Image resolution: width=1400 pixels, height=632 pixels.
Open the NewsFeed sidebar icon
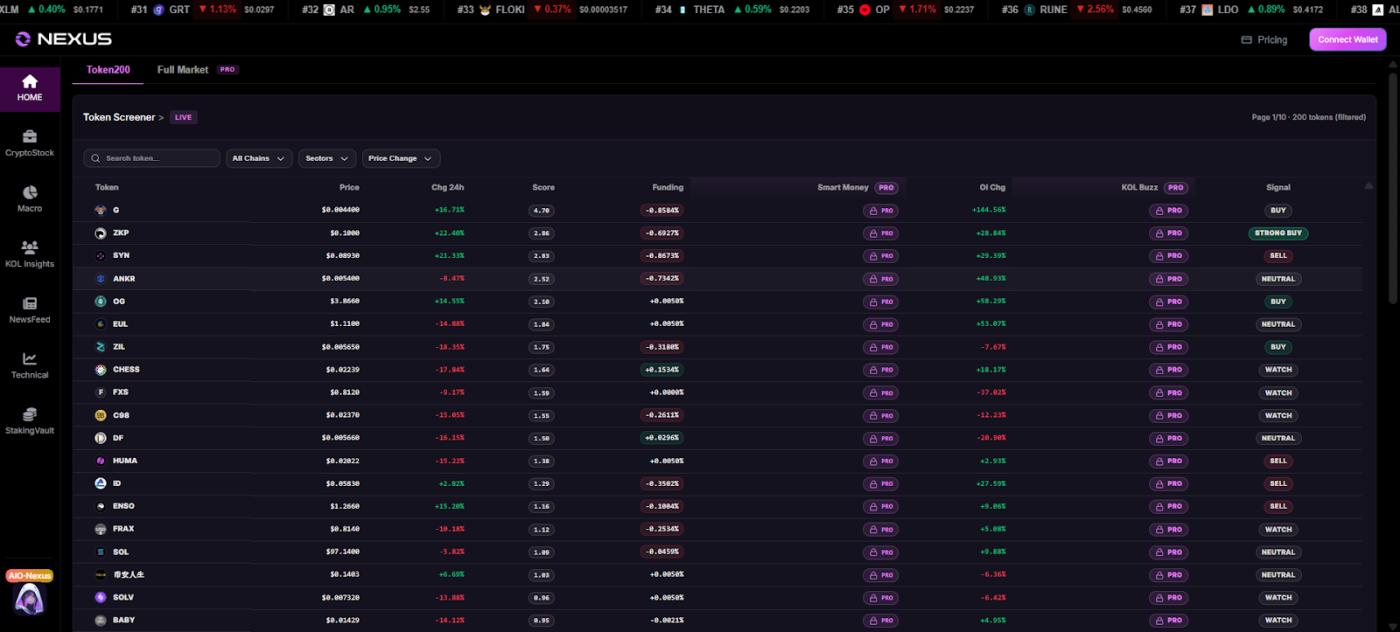point(29,309)
